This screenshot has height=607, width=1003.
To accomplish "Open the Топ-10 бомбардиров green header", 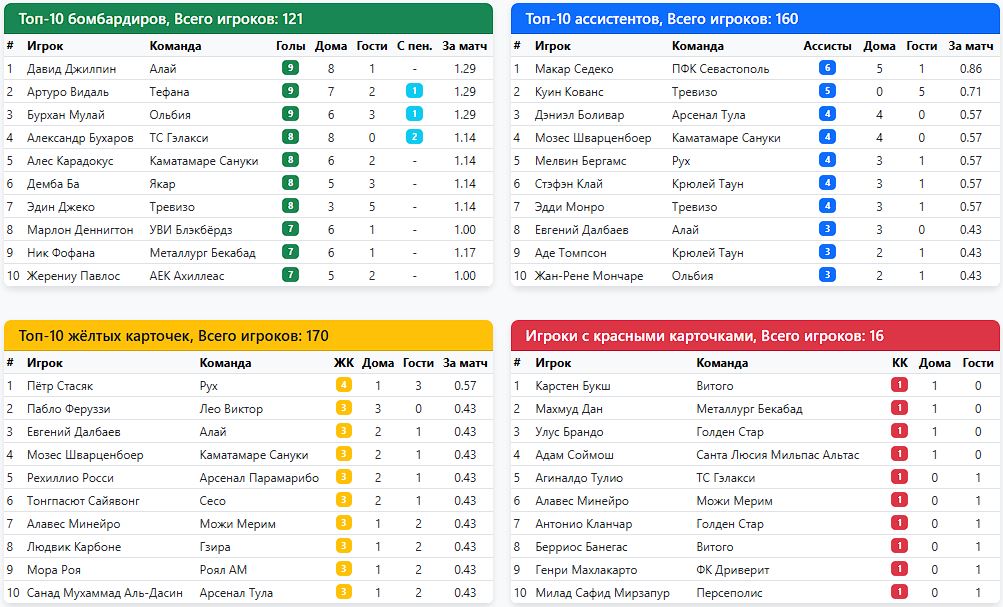I will pyautogui.click(x=248, y=19).
